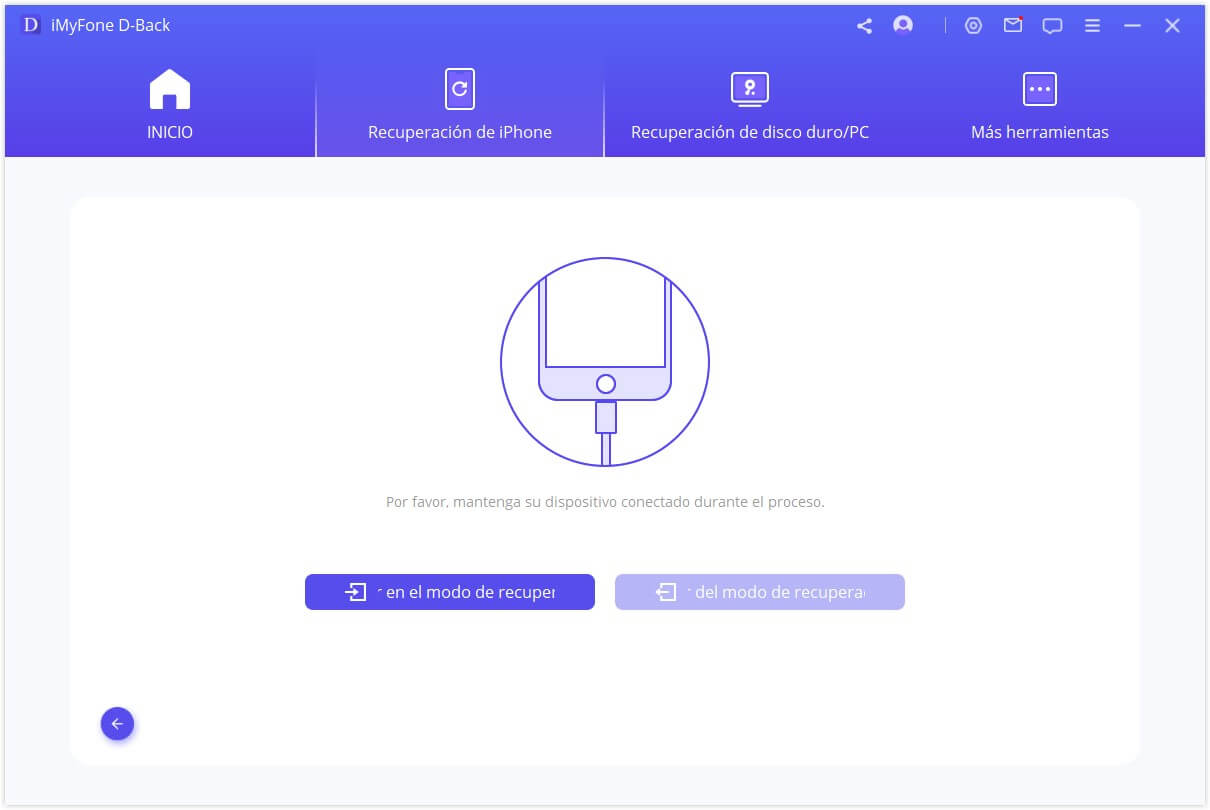Go back with the round arrow button

[x=117, y=724]
